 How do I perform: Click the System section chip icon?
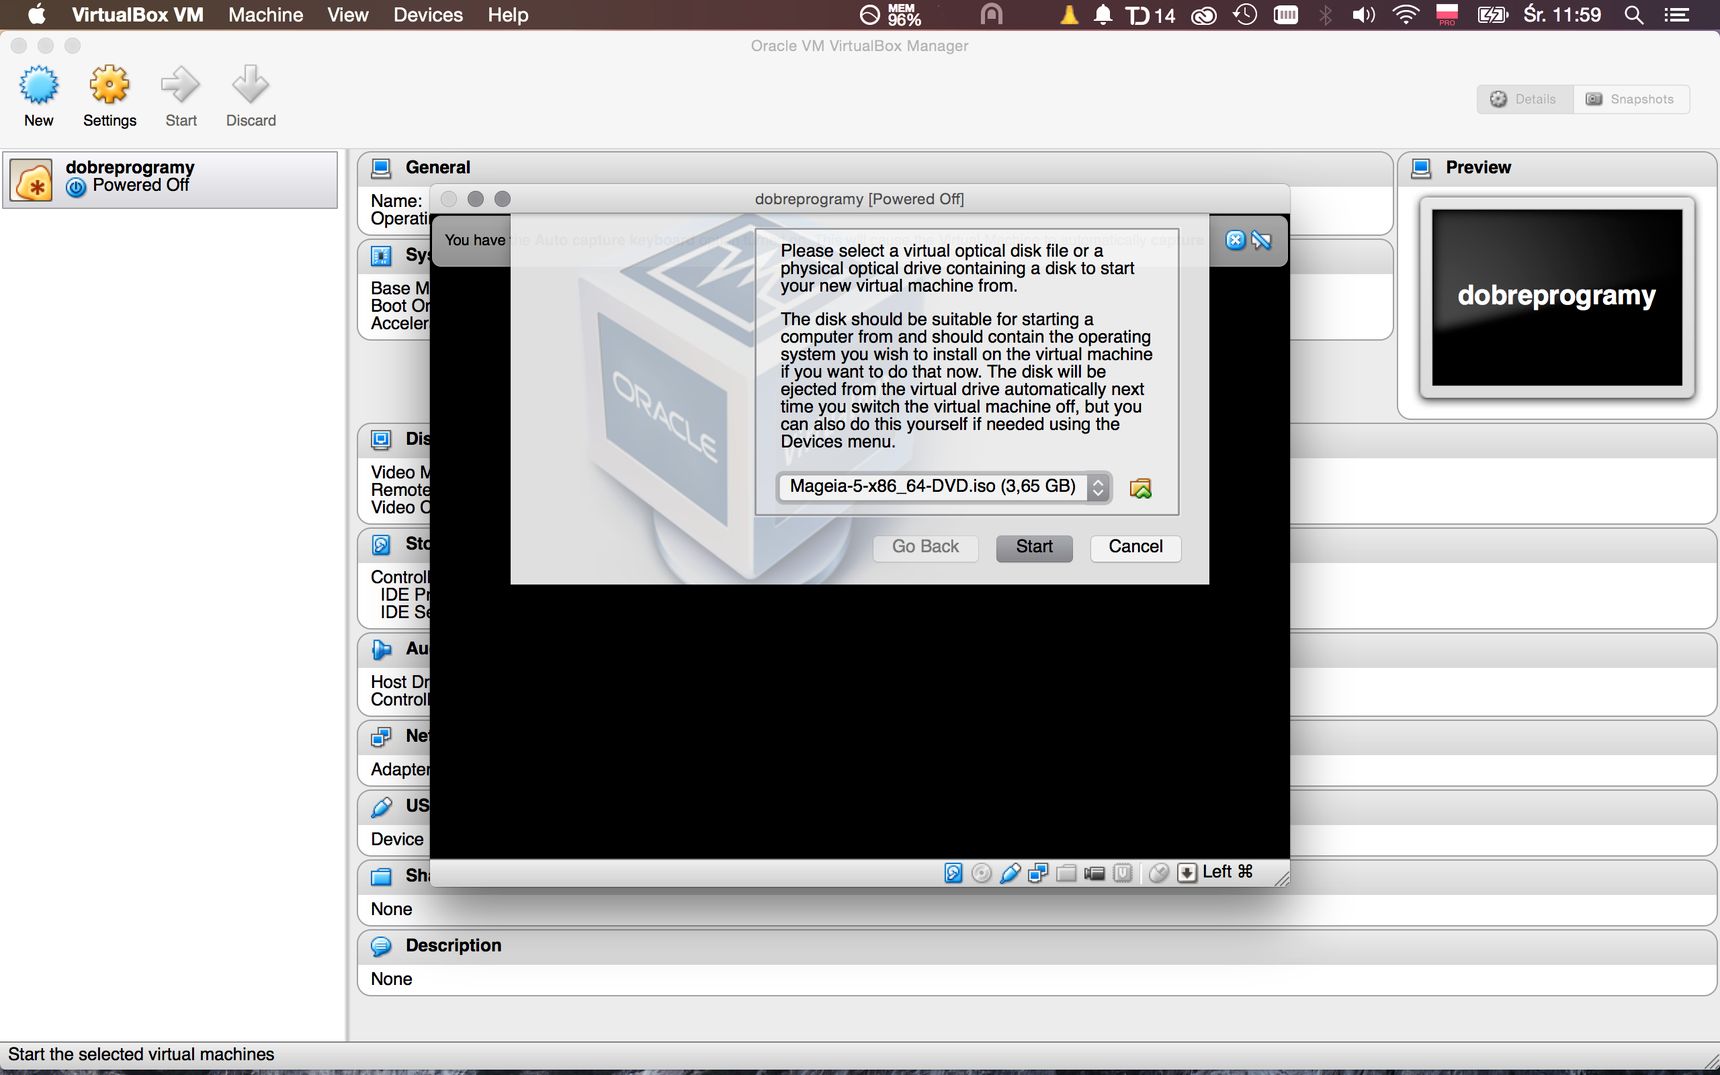[381, 256]
